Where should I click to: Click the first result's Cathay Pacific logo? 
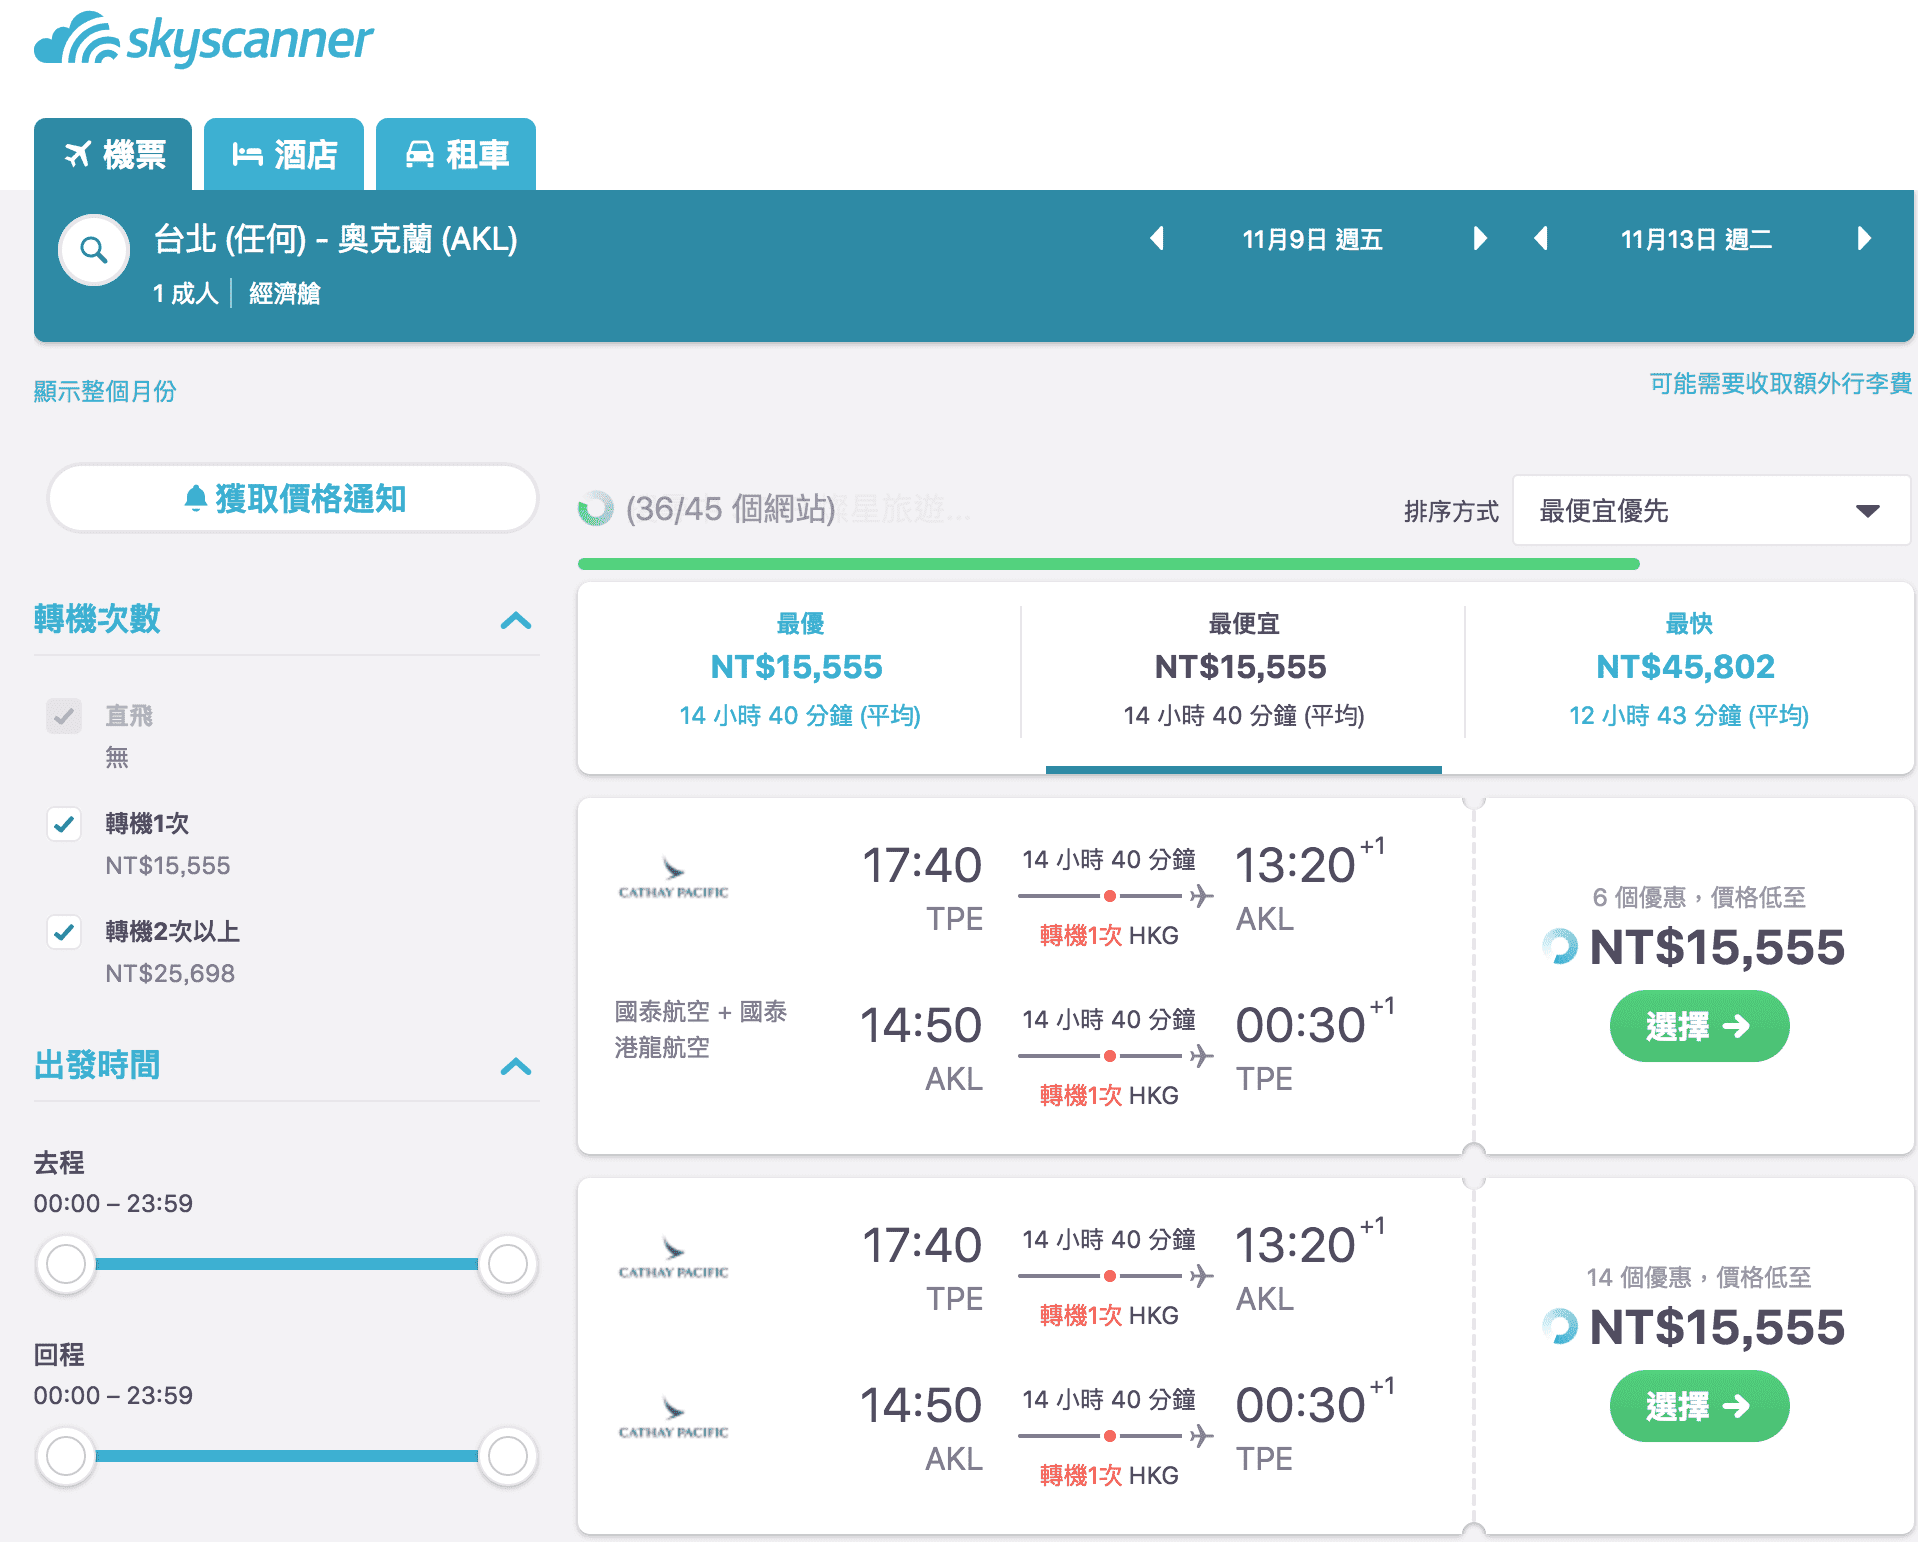(673, 878)
